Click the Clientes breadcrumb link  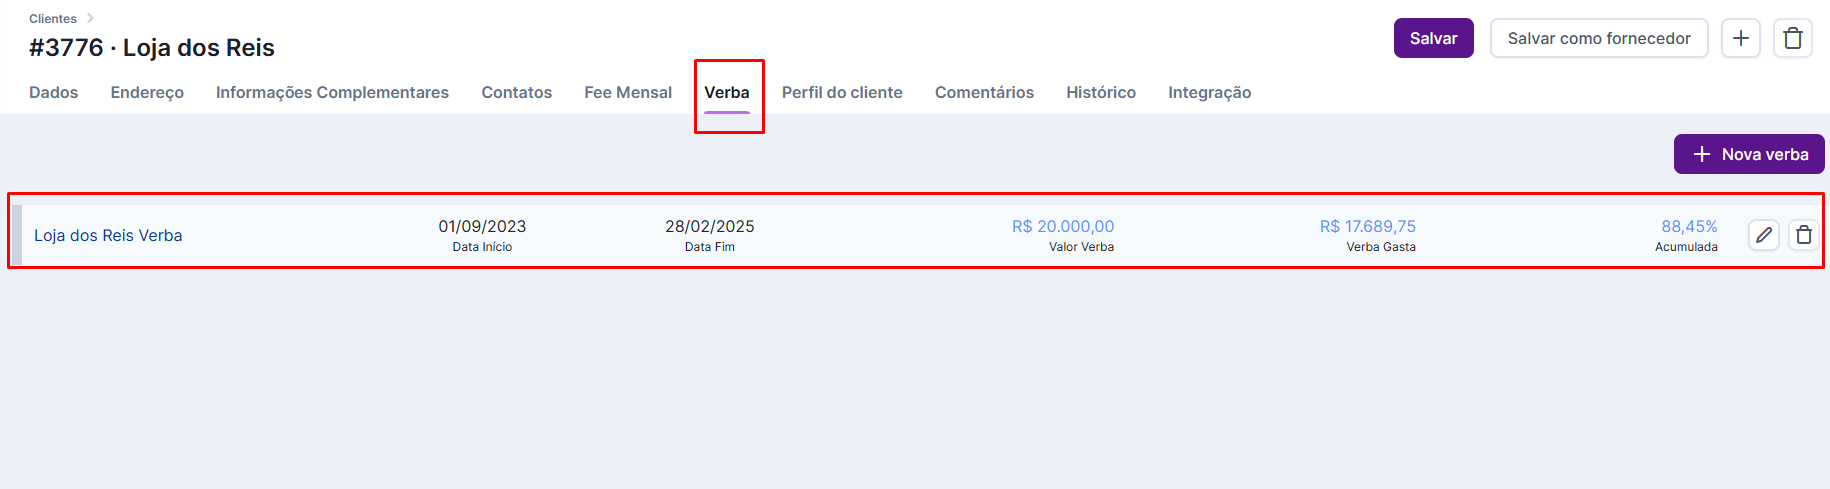coord(53,18)
